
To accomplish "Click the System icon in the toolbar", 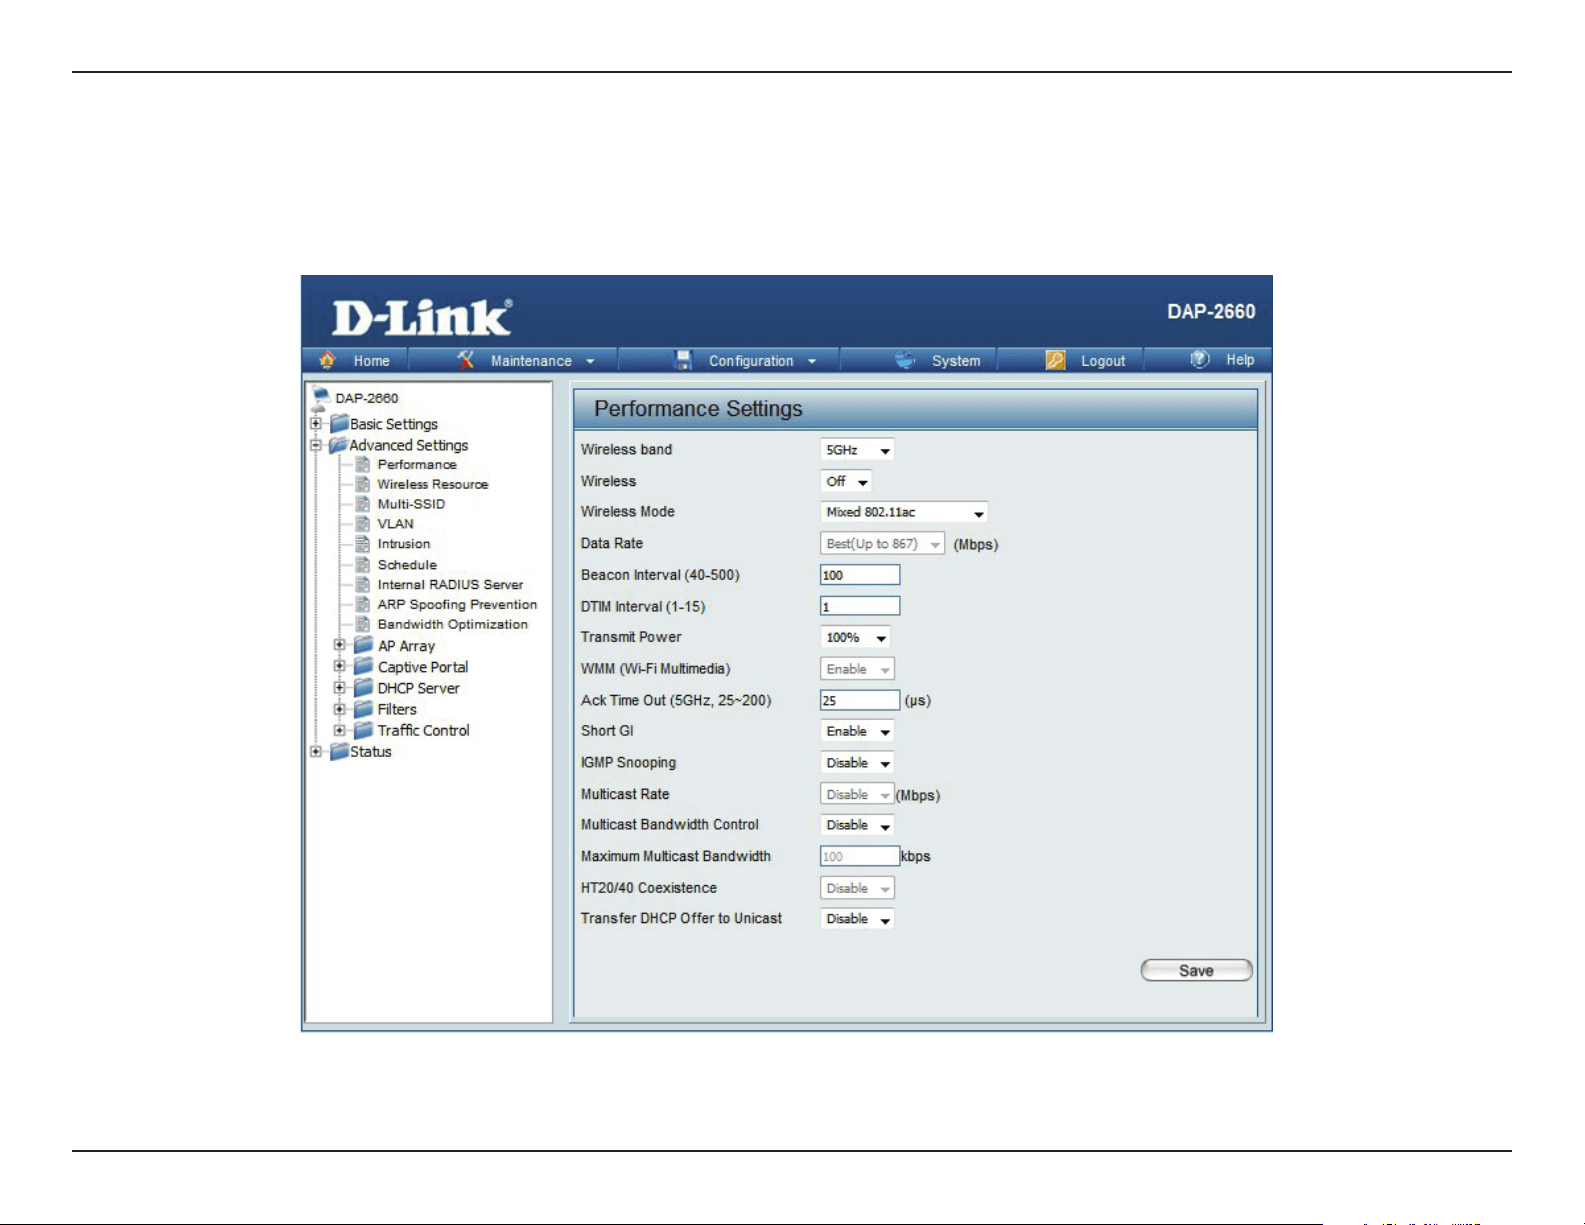I will pyautogui.click(x=905, y=360).
